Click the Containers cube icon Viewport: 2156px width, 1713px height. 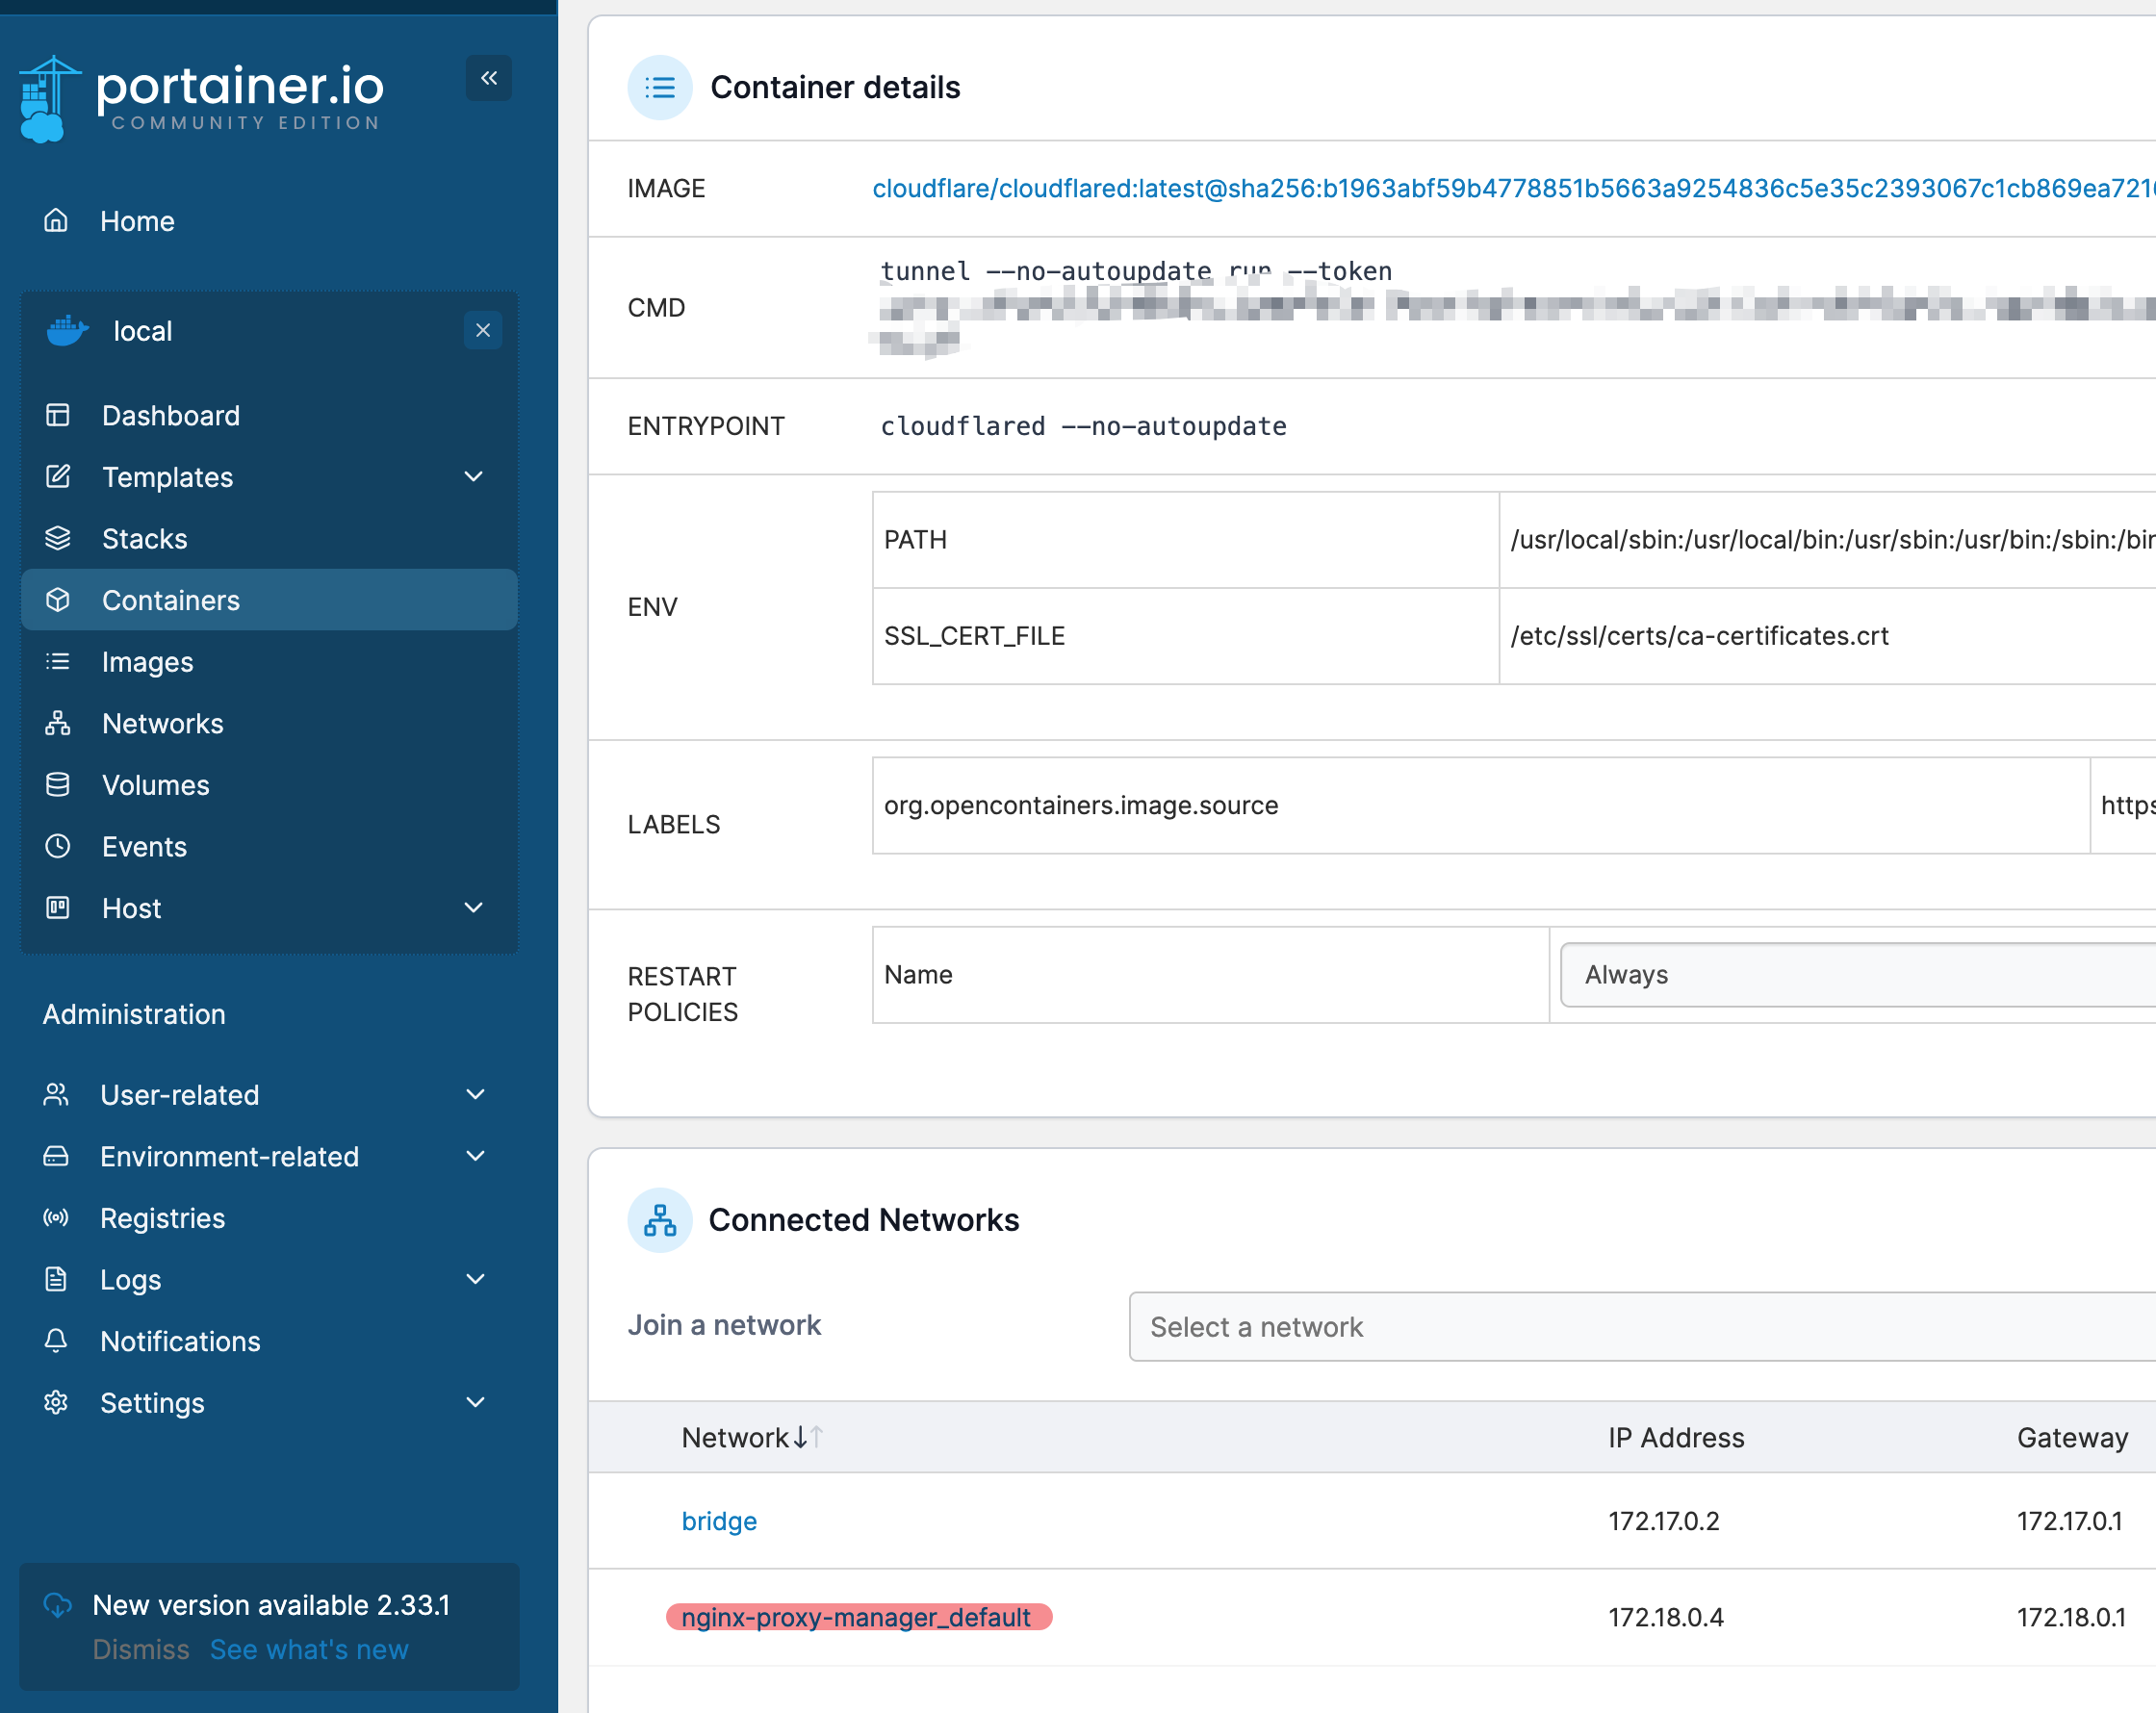pos(58,600)
